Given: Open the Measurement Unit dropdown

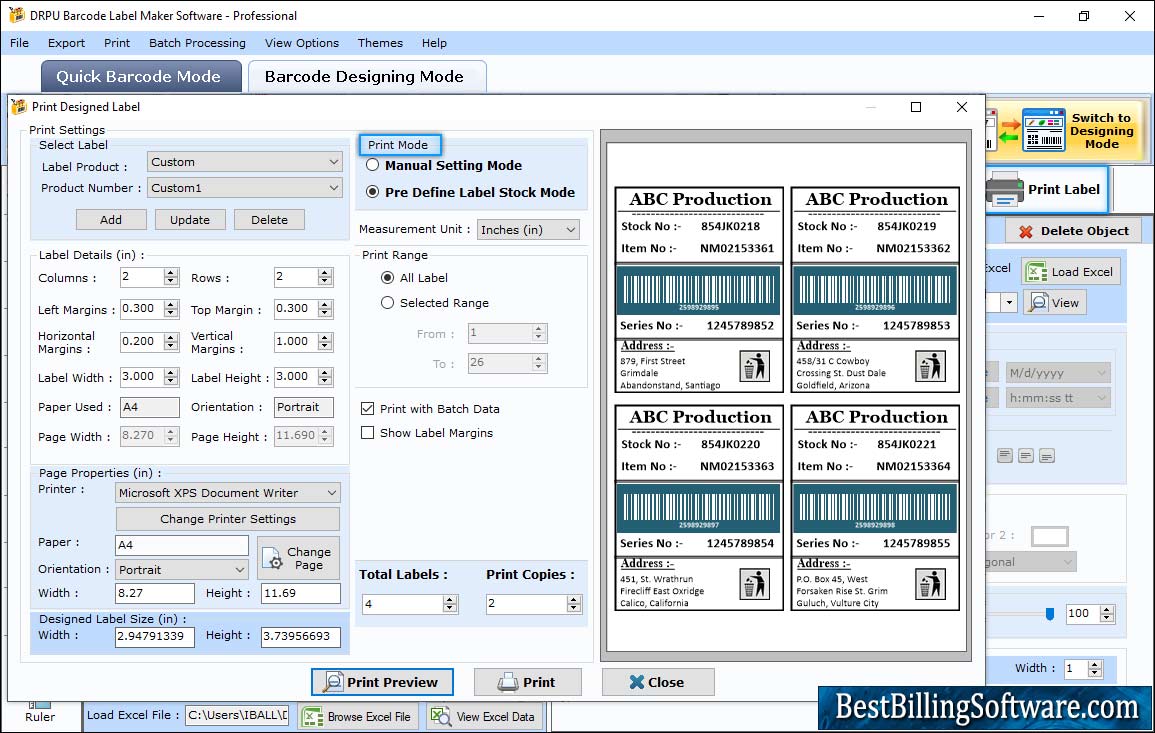Looking at the screenshot, I should [528, 230].
